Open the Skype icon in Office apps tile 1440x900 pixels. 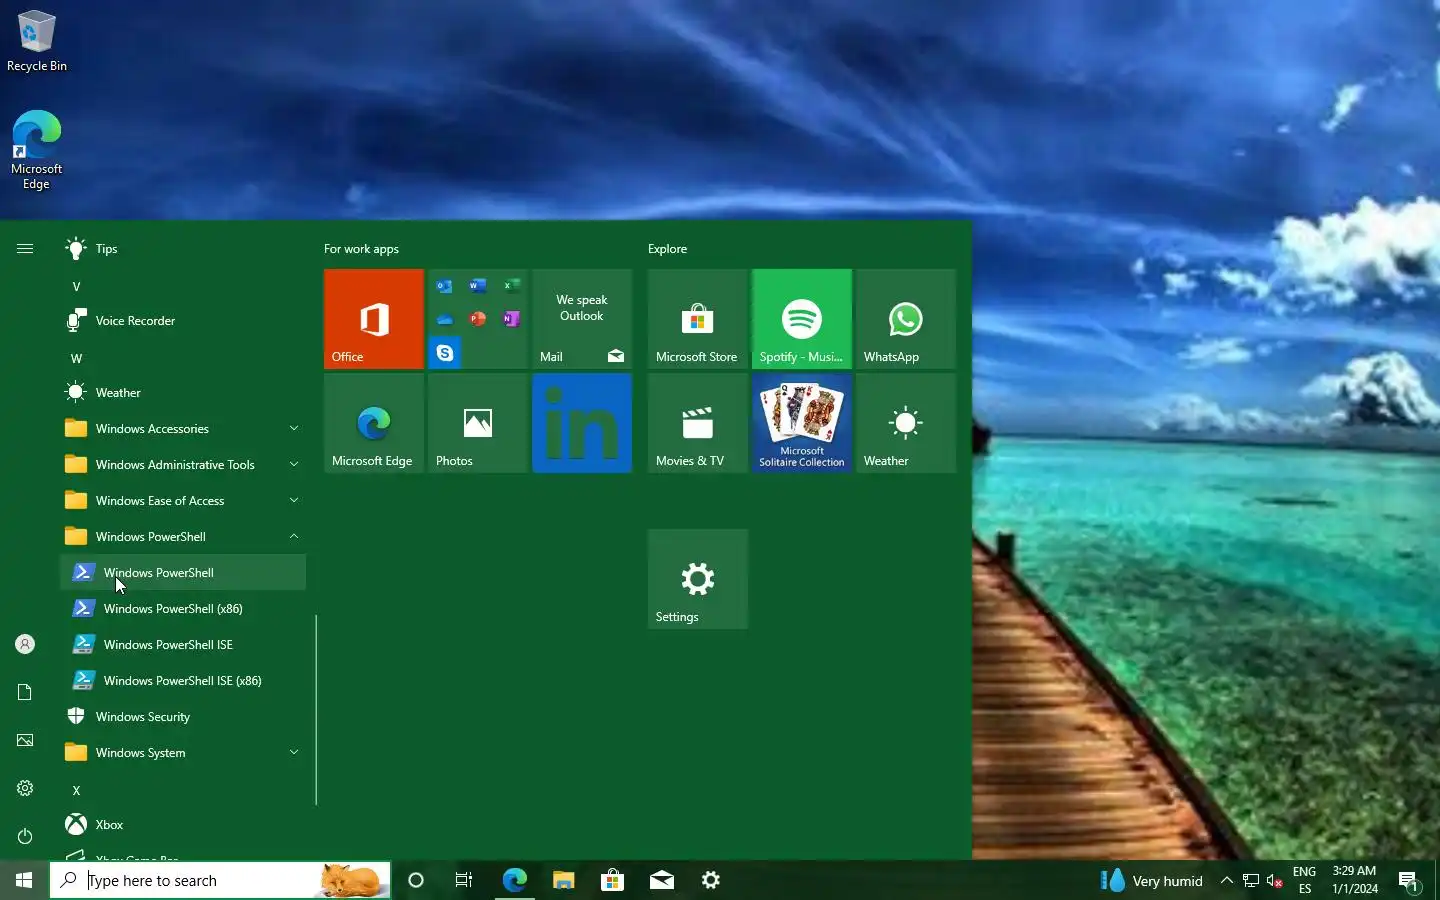click(x=445, y=353)
